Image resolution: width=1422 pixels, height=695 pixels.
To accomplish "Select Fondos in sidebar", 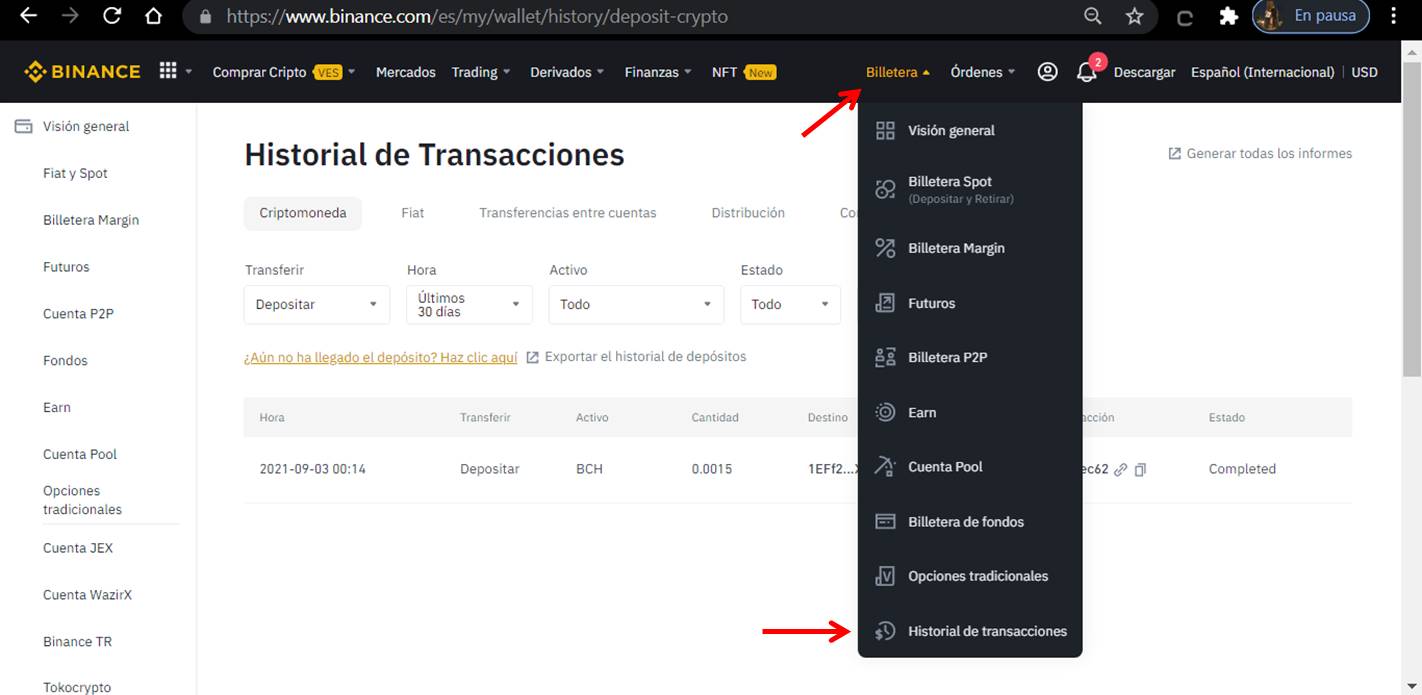I will [x=65, y=361].
